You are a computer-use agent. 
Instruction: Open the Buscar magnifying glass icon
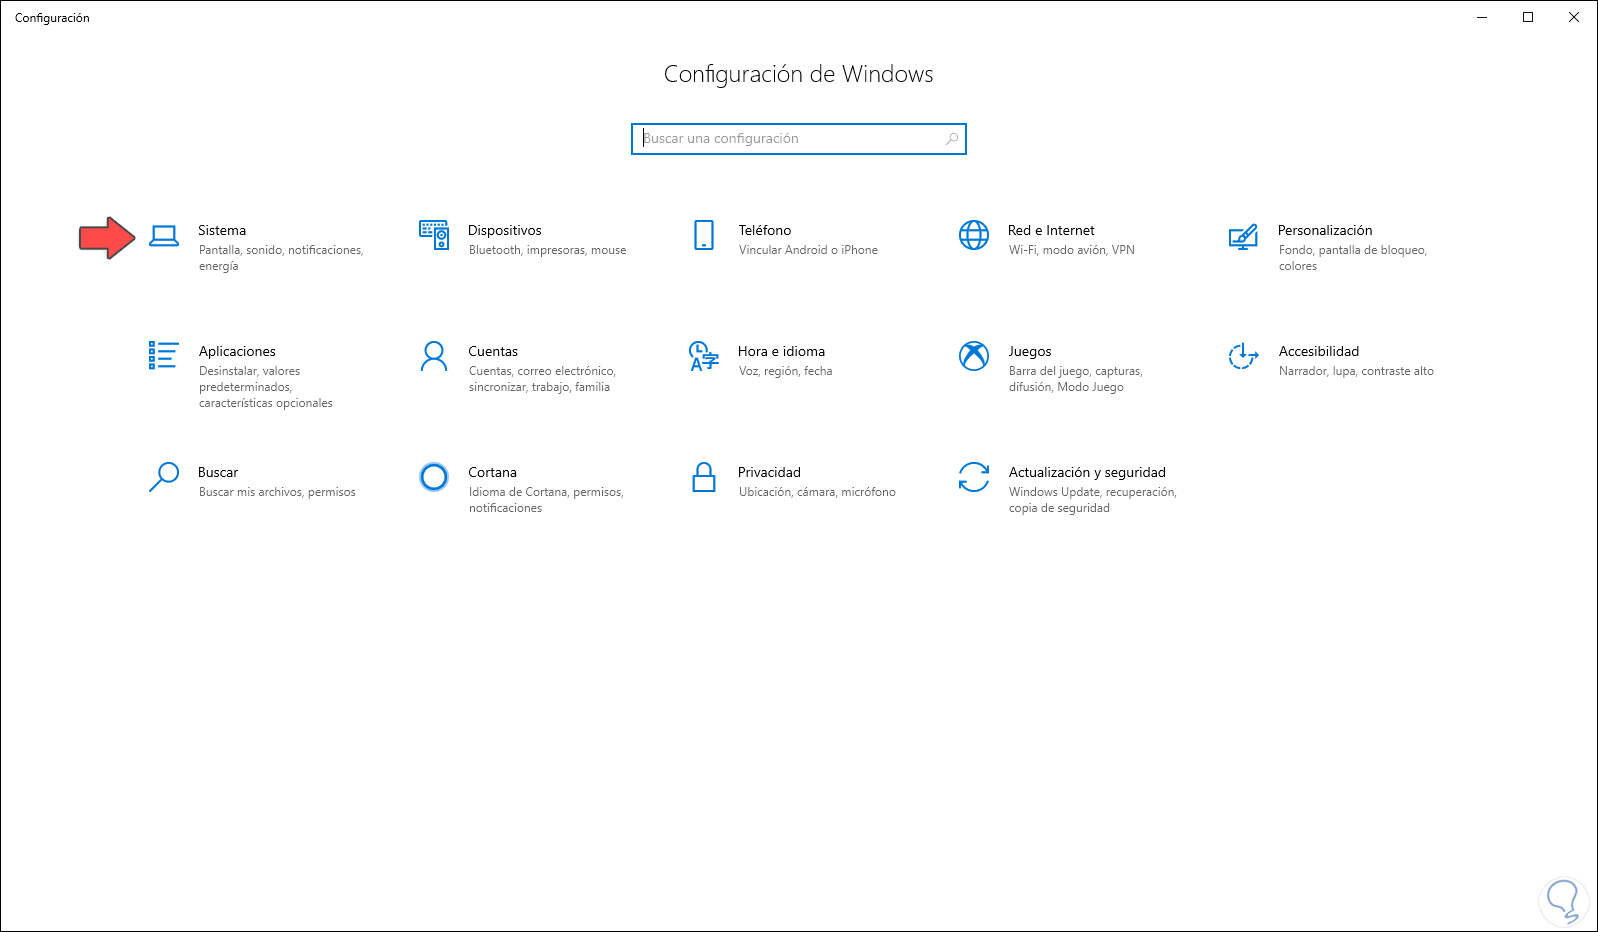point(164,477)
